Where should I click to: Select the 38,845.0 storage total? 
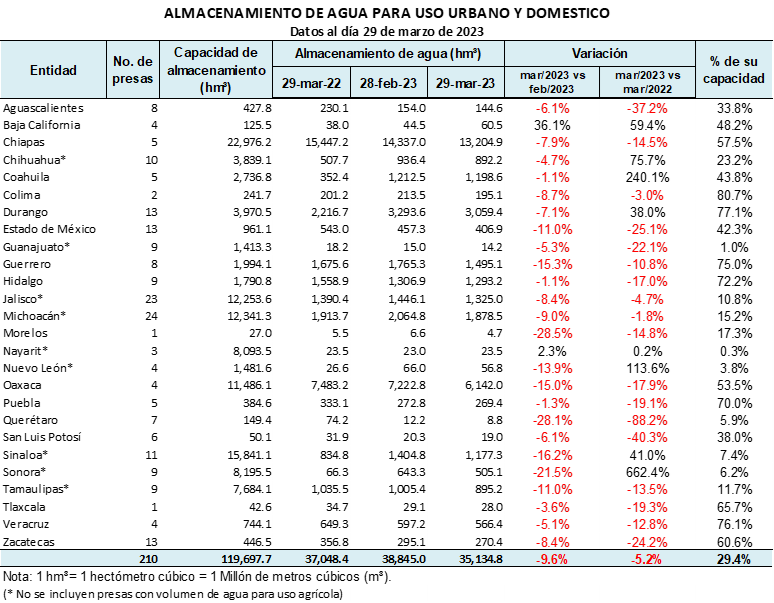(x=404, y=559)
